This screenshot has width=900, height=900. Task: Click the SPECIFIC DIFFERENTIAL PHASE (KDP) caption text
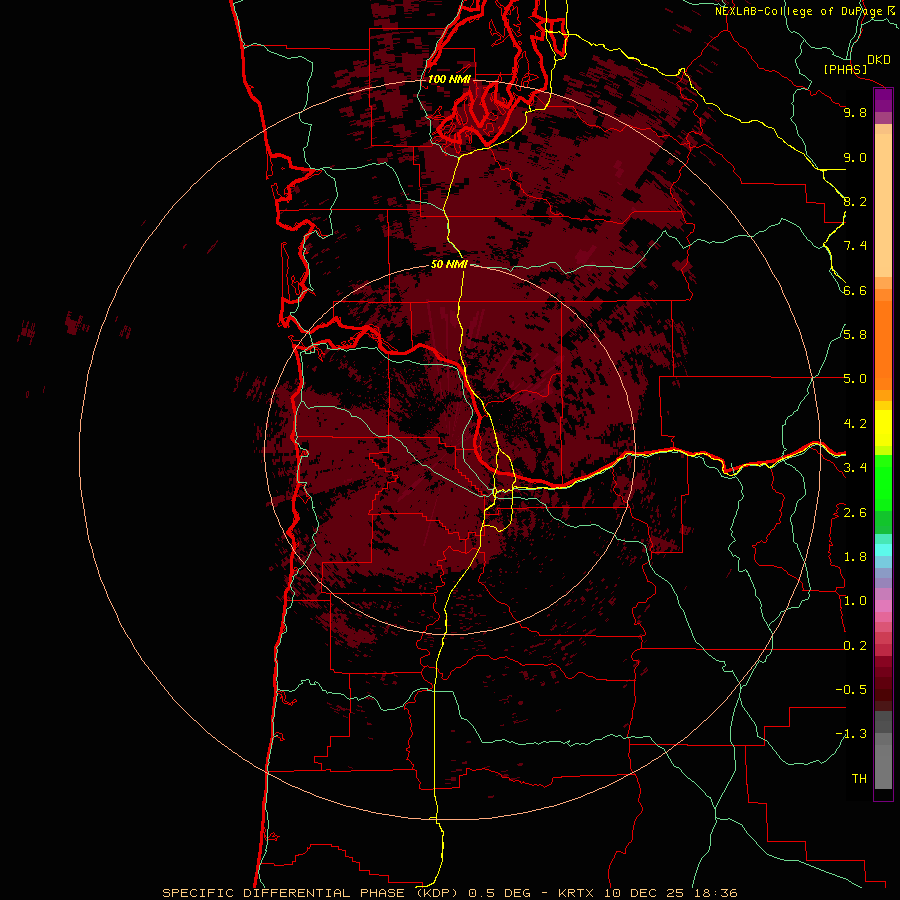(312, 893)
